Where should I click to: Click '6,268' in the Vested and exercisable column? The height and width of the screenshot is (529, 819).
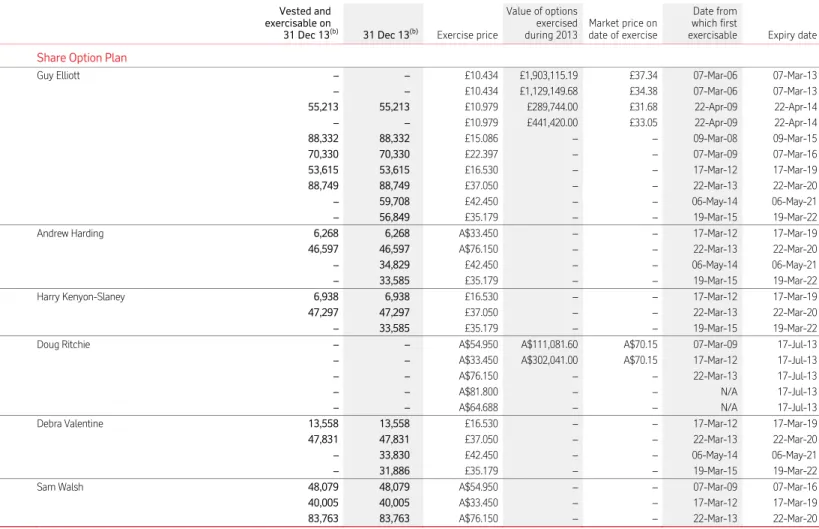[326, 233]
